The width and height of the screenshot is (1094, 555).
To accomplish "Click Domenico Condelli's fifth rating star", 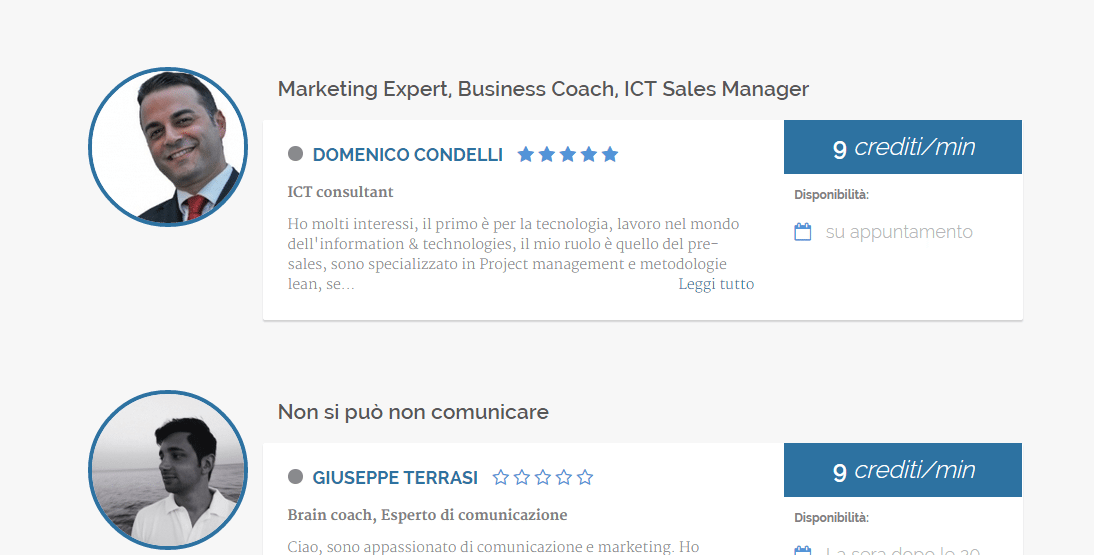I will click(x=610, y=154).
